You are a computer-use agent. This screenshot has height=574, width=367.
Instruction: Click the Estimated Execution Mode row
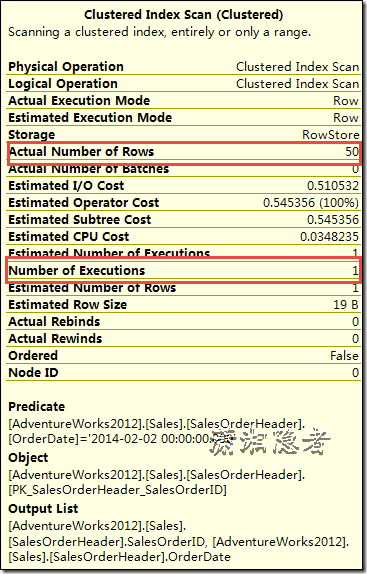183,118
